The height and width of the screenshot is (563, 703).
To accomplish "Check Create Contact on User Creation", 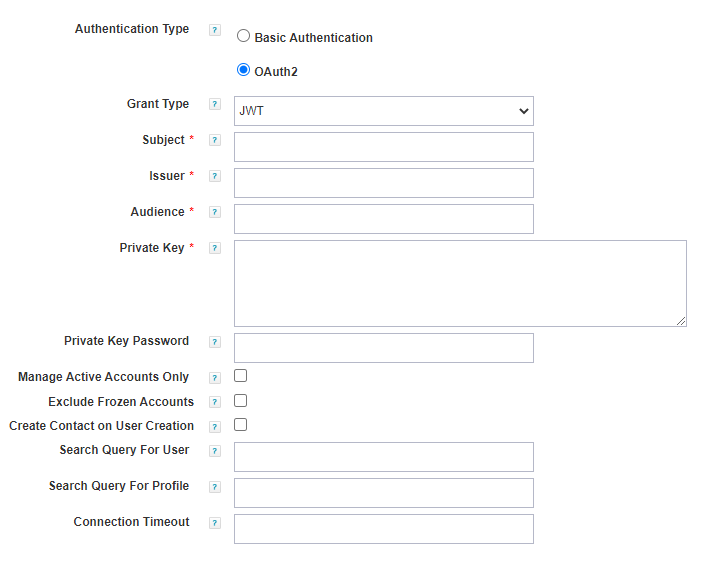I will (x=240, y=424).
